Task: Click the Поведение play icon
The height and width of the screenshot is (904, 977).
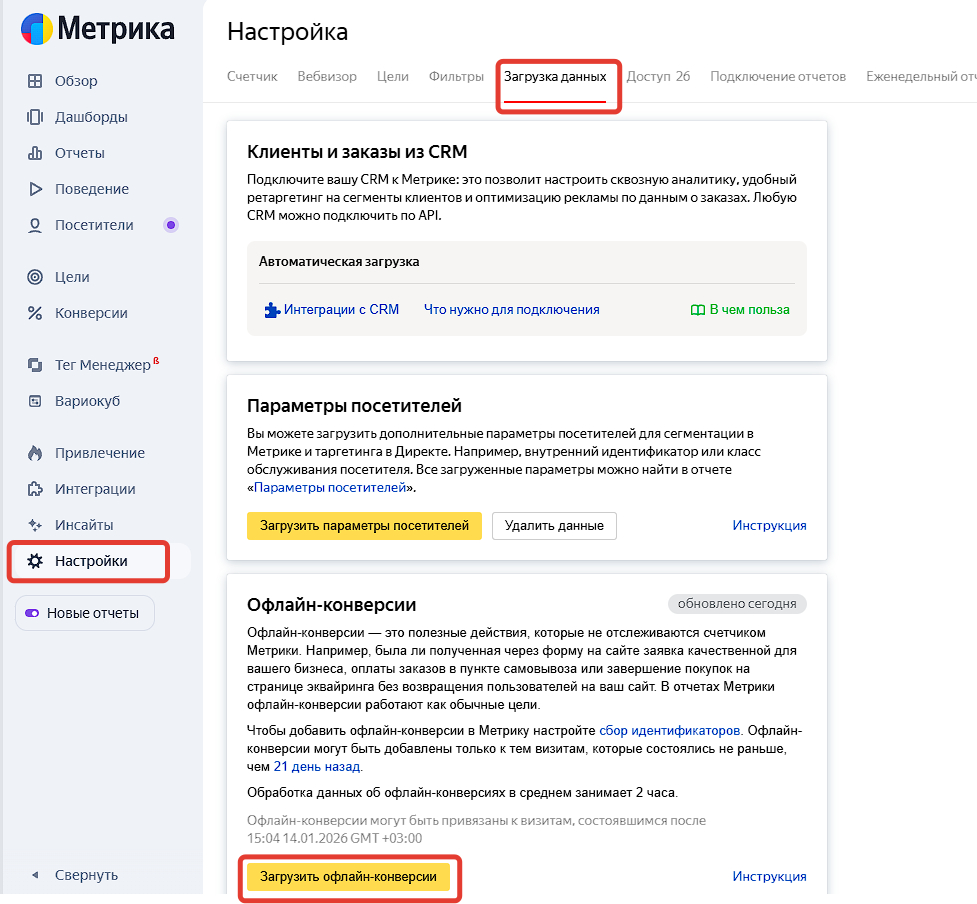Action: (x=36, y=189)
